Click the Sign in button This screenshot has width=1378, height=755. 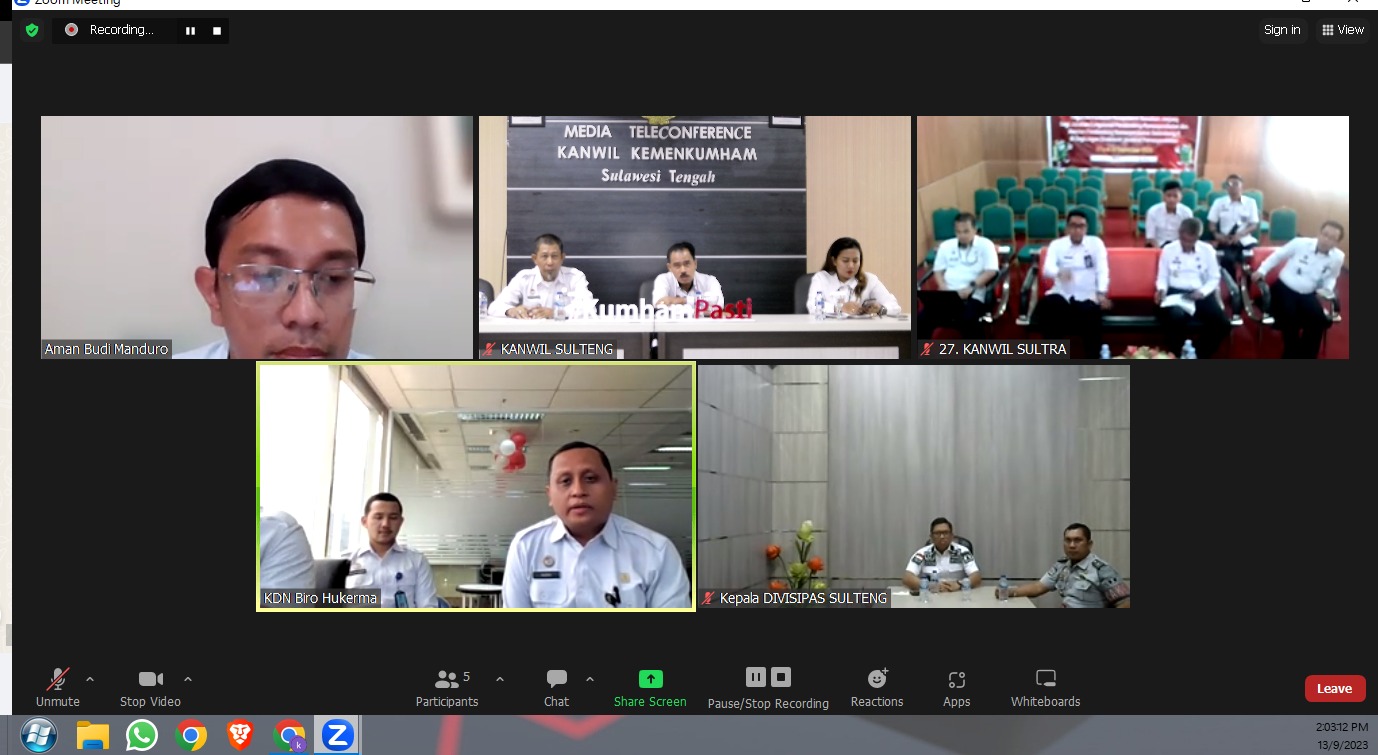pos(1282,30)
